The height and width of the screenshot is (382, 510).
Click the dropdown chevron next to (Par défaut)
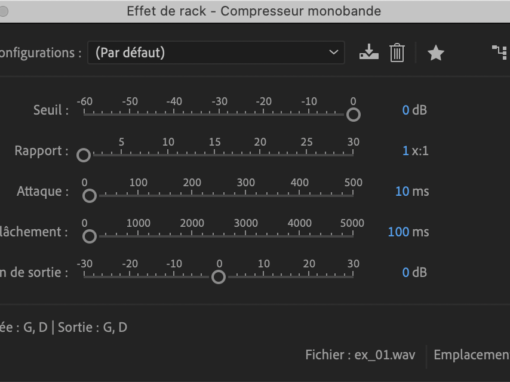333,53
